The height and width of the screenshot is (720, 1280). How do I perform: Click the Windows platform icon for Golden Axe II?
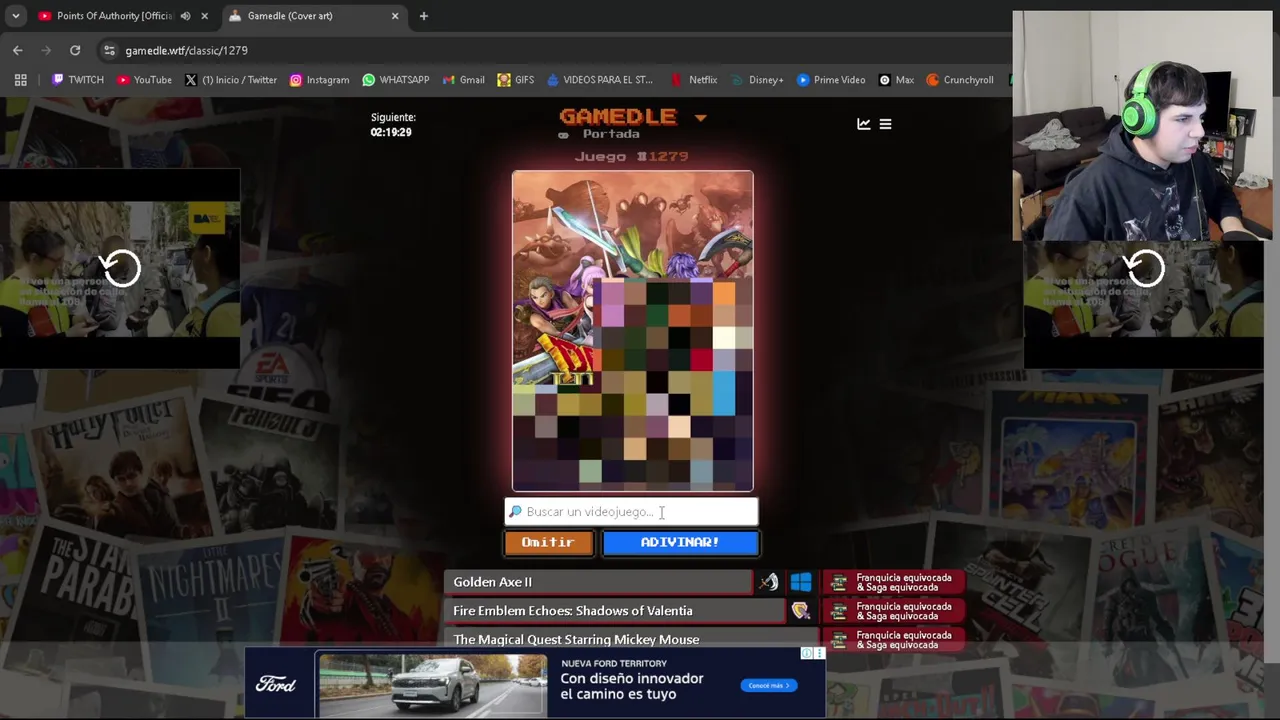coord(801,582)
